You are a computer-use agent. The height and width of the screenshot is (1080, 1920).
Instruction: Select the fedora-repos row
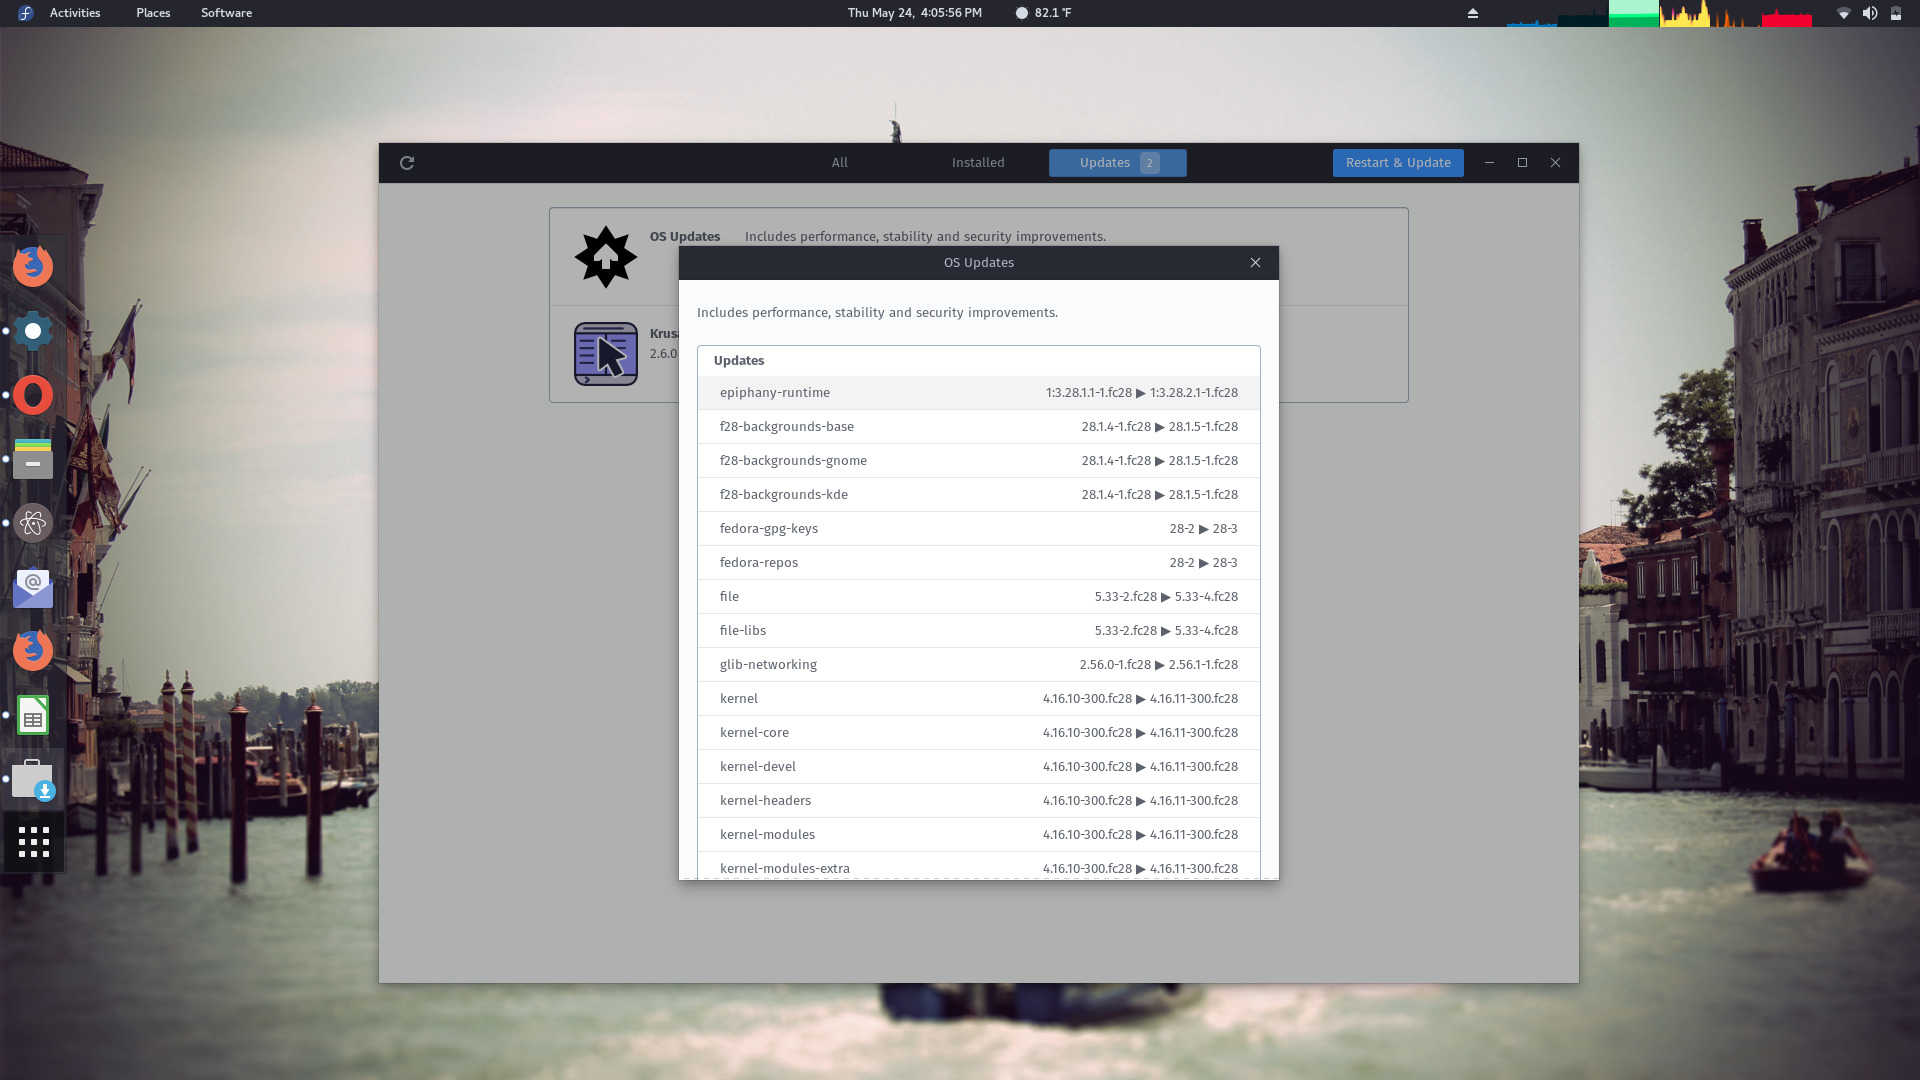[979, 563]
